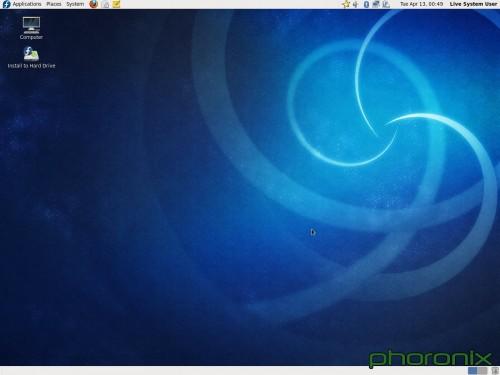Viewport: 500px width, 375px height.
Task: Switch to the second workspace
Action: click(482, 371)
